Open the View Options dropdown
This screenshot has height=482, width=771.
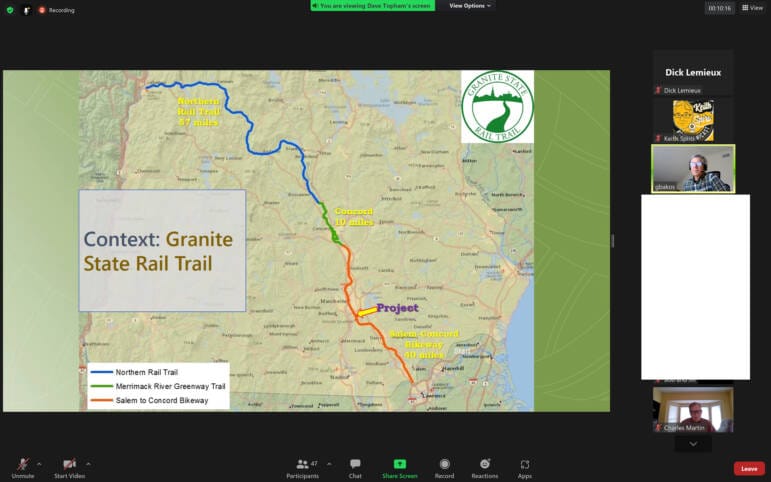click(469, 6)
